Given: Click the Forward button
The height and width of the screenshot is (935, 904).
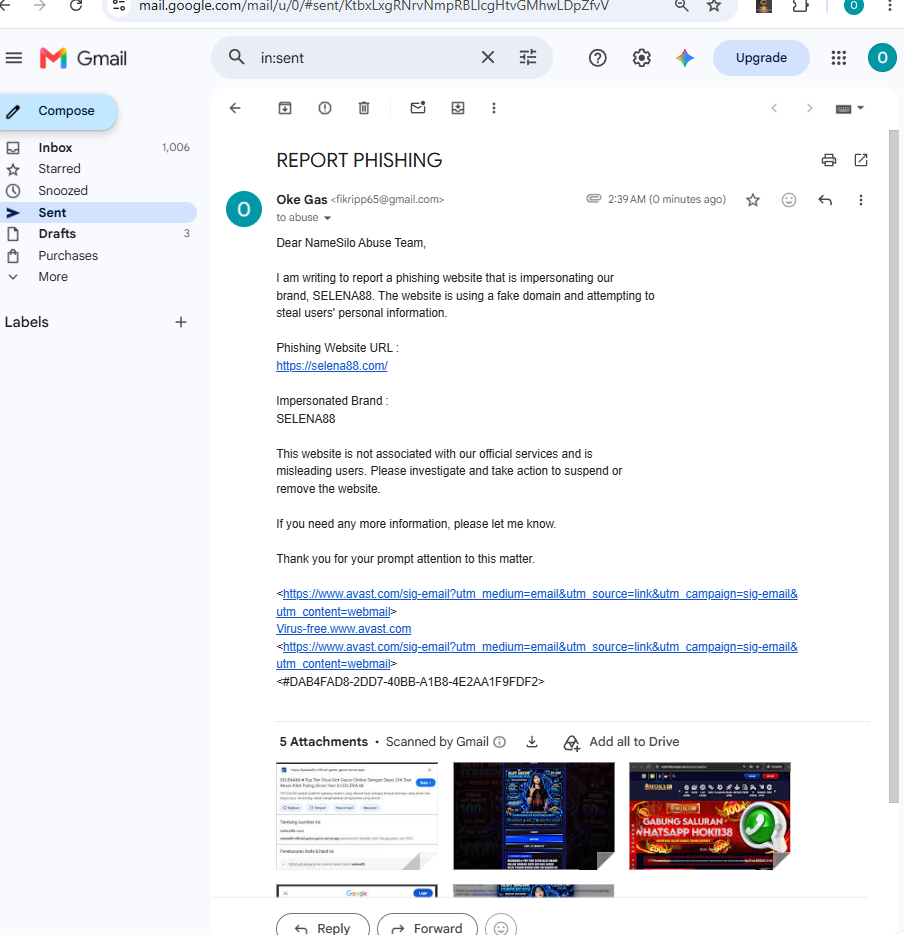Looking at the screenshot, I should pos(427,927).
